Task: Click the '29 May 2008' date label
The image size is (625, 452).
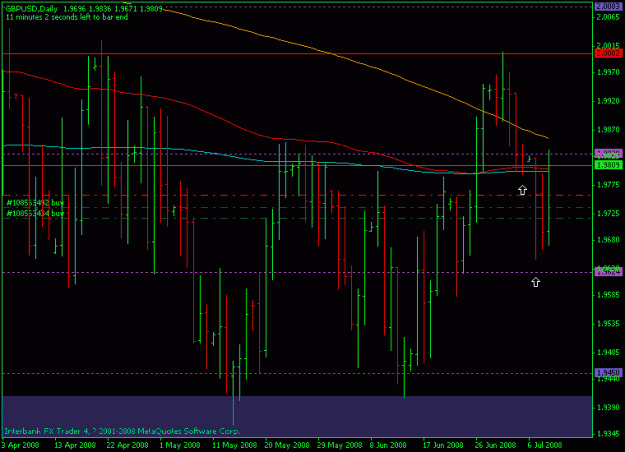Action: pyautogui.click(x=340, y=445)
